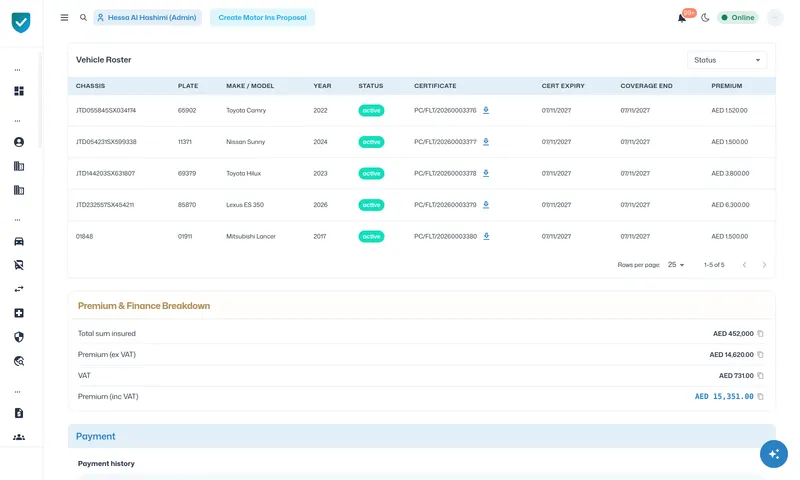This screenshot has height=480, width=800.
Task: Download certificate PC/FLT/20260003377
Action: tap(486, 142)
